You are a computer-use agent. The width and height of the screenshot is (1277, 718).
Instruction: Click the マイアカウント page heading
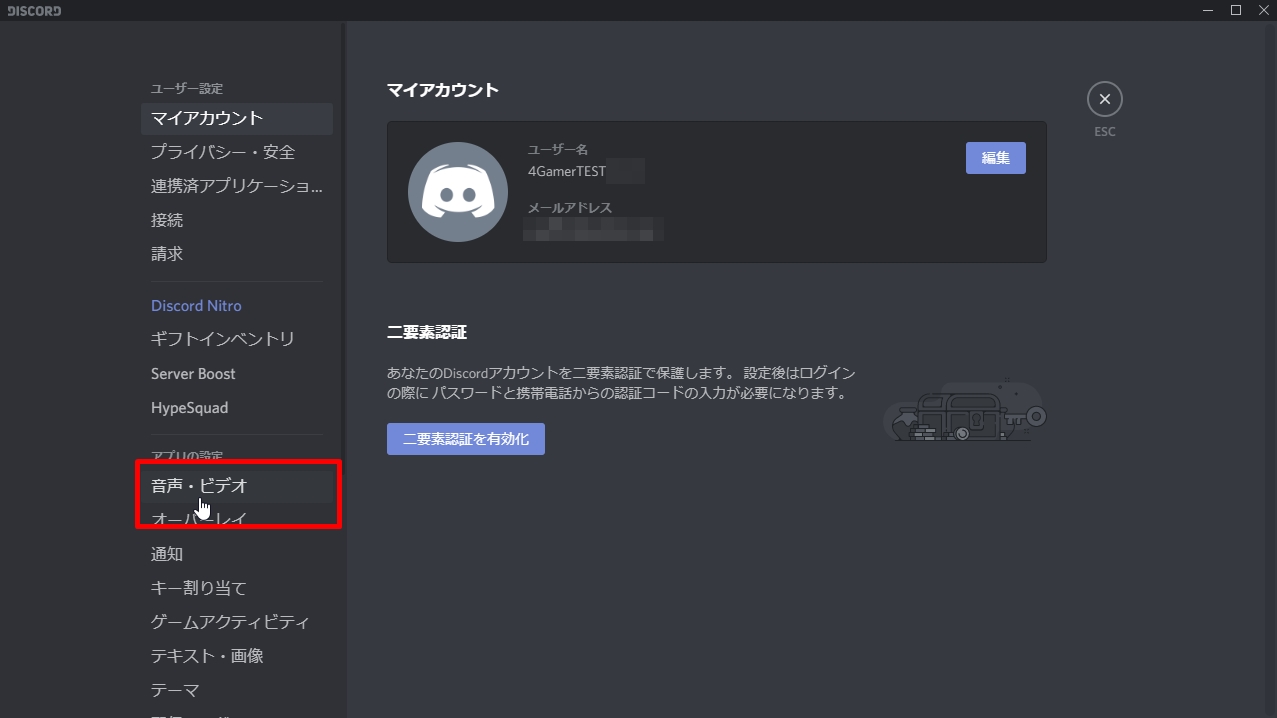(x=443, y=90)
